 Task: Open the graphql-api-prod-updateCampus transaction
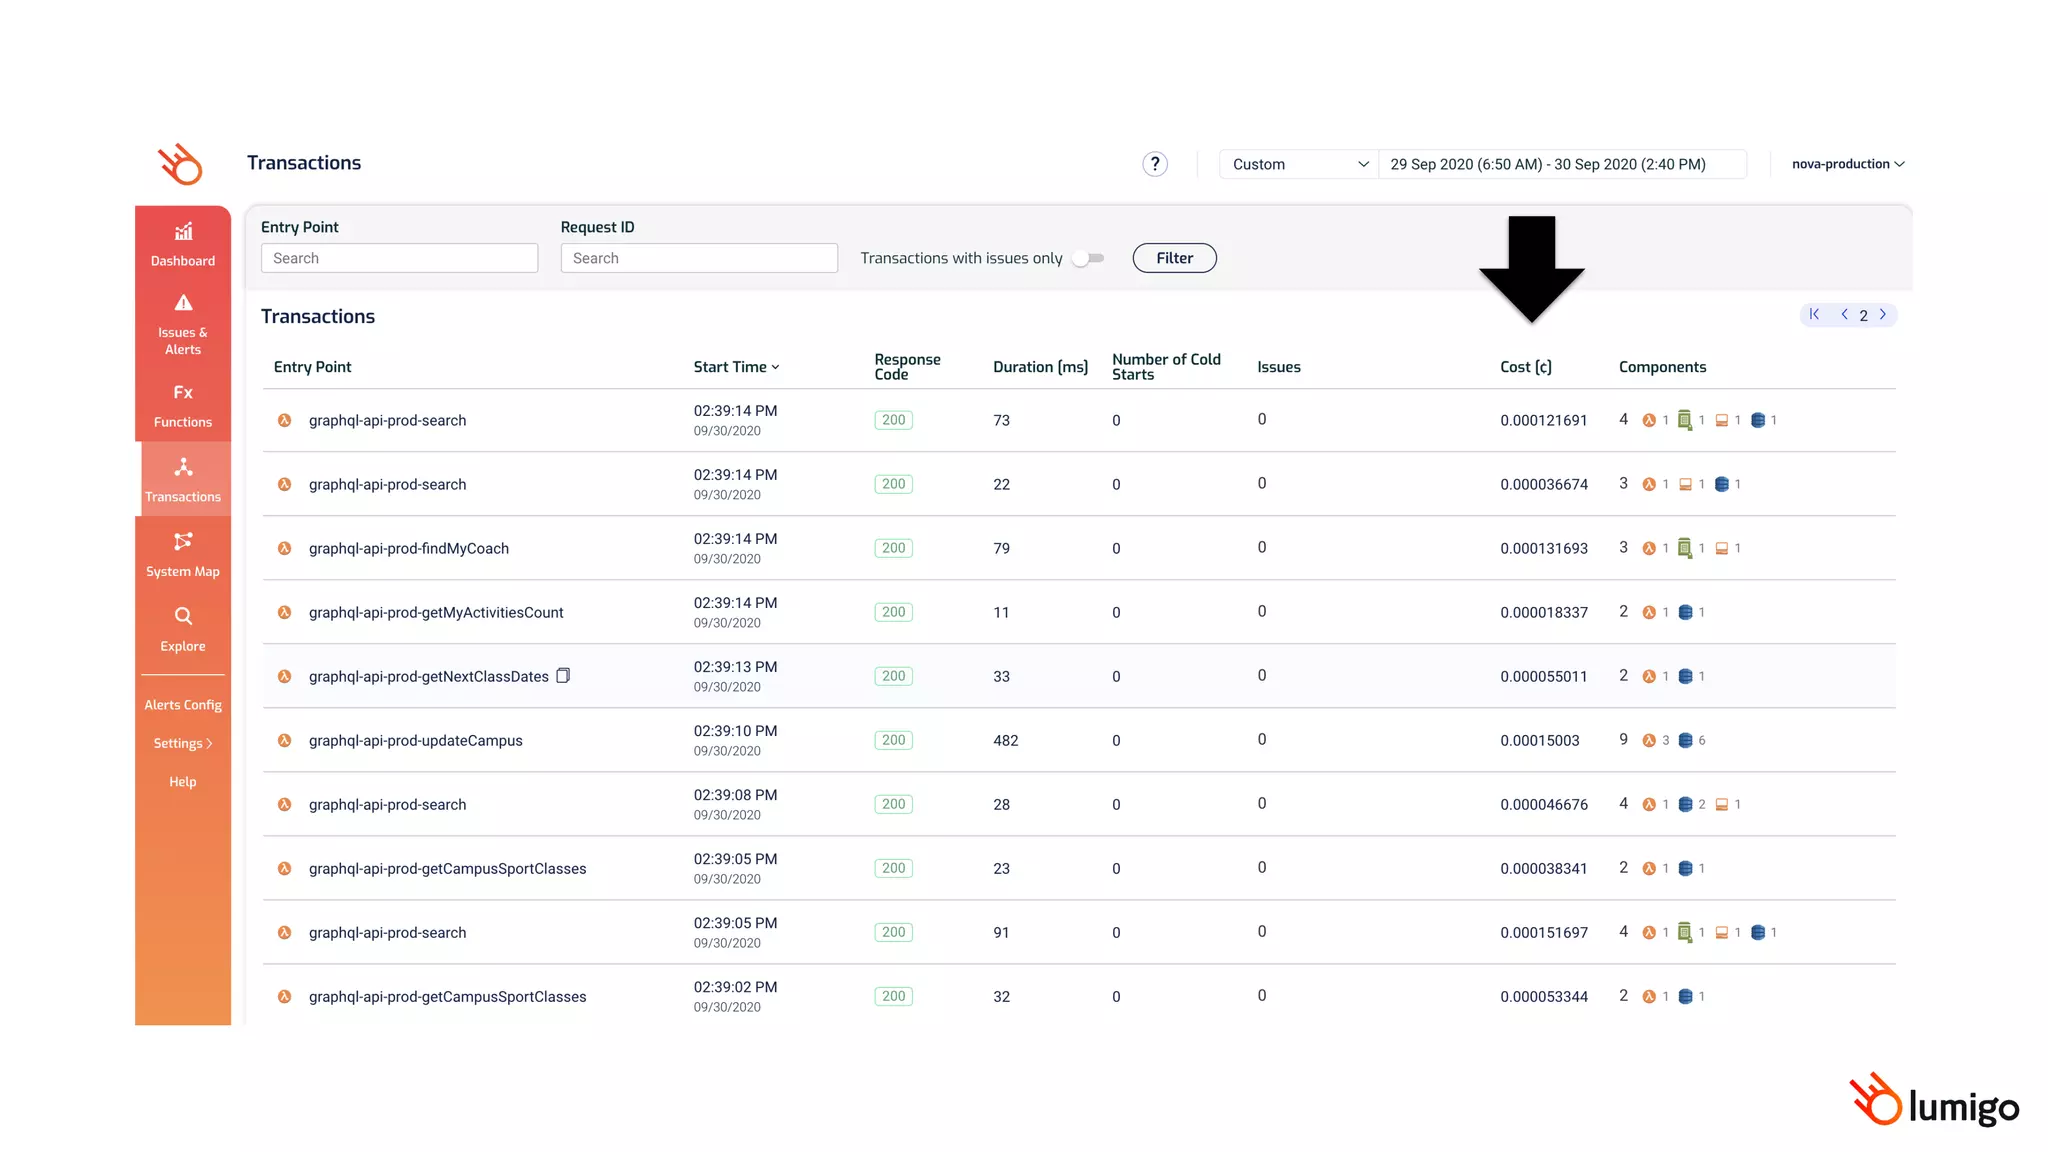[x=415, y=740]
